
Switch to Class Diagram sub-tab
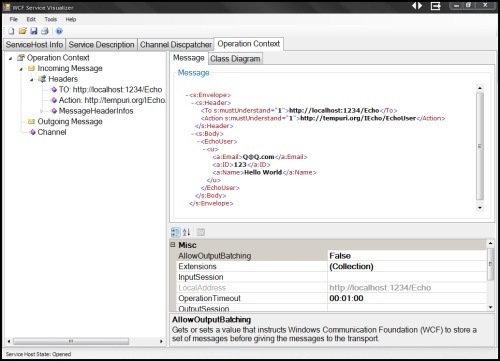pyautogui.click(x=235, y=59)
